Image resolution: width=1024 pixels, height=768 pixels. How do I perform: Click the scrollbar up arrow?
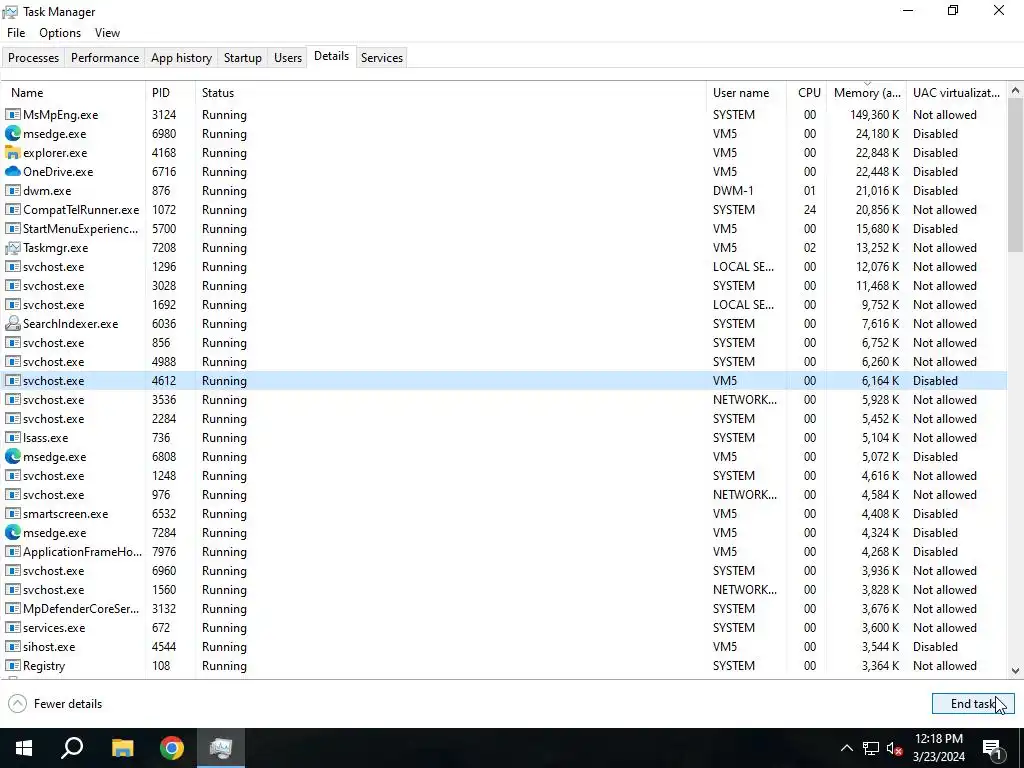tap(1016, 91)
